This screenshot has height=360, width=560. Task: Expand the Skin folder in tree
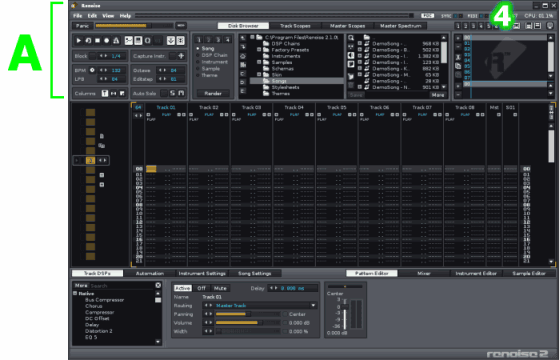[259, 75]
